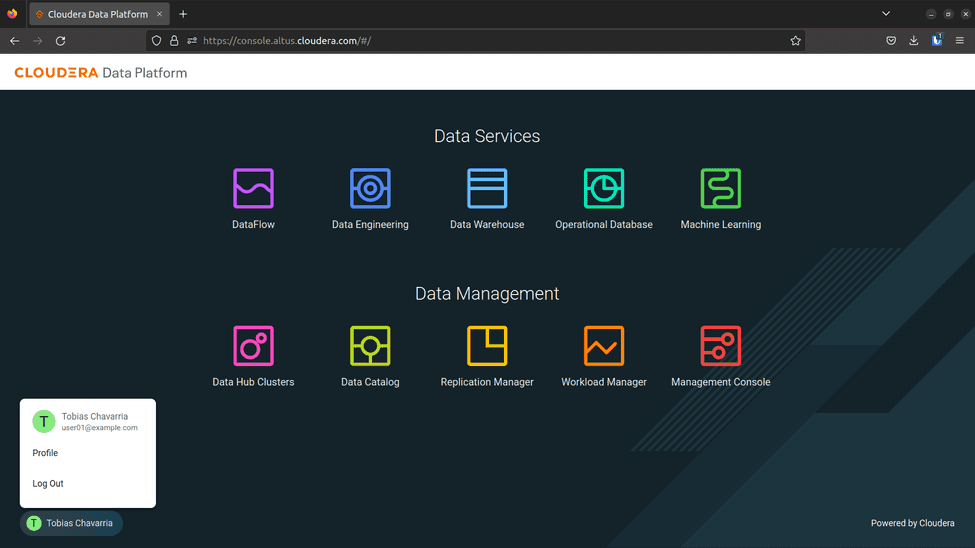This screenshot has width=975, height=548.
Task: Open the DataFlow service icon
Action: (253, 188)
